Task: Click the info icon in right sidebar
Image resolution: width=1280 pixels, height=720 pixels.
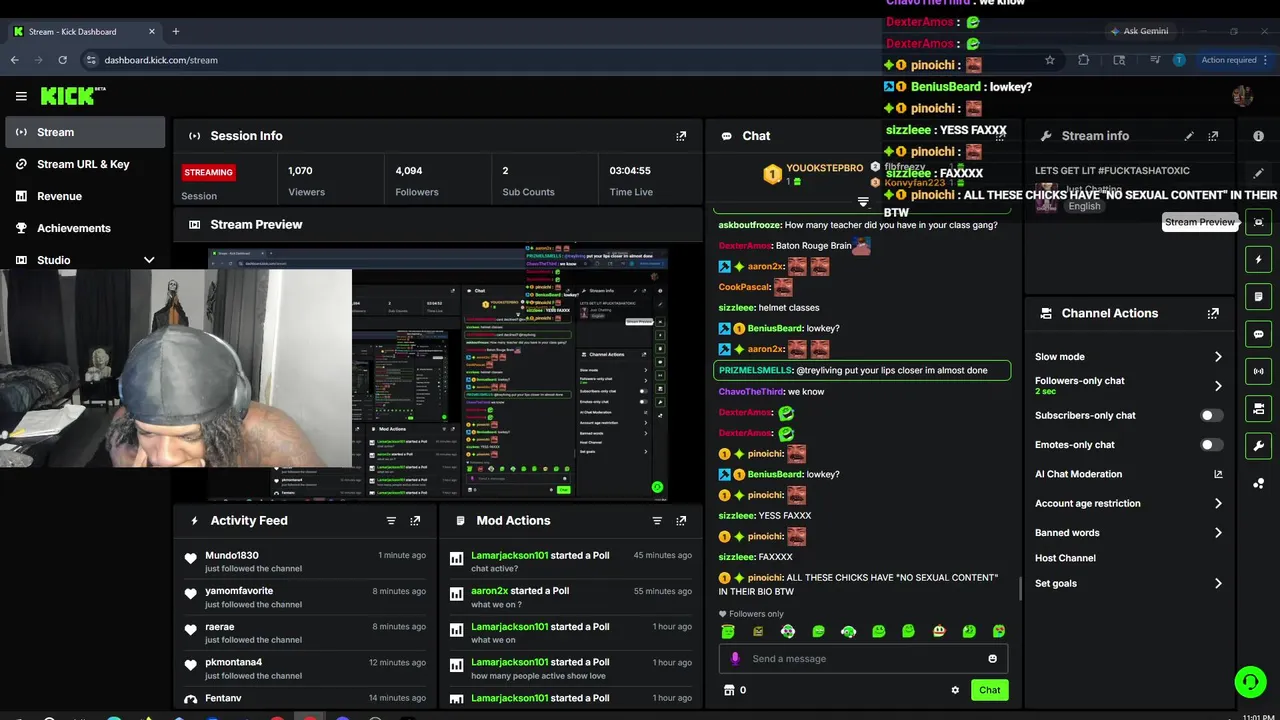Action: 1258,136
